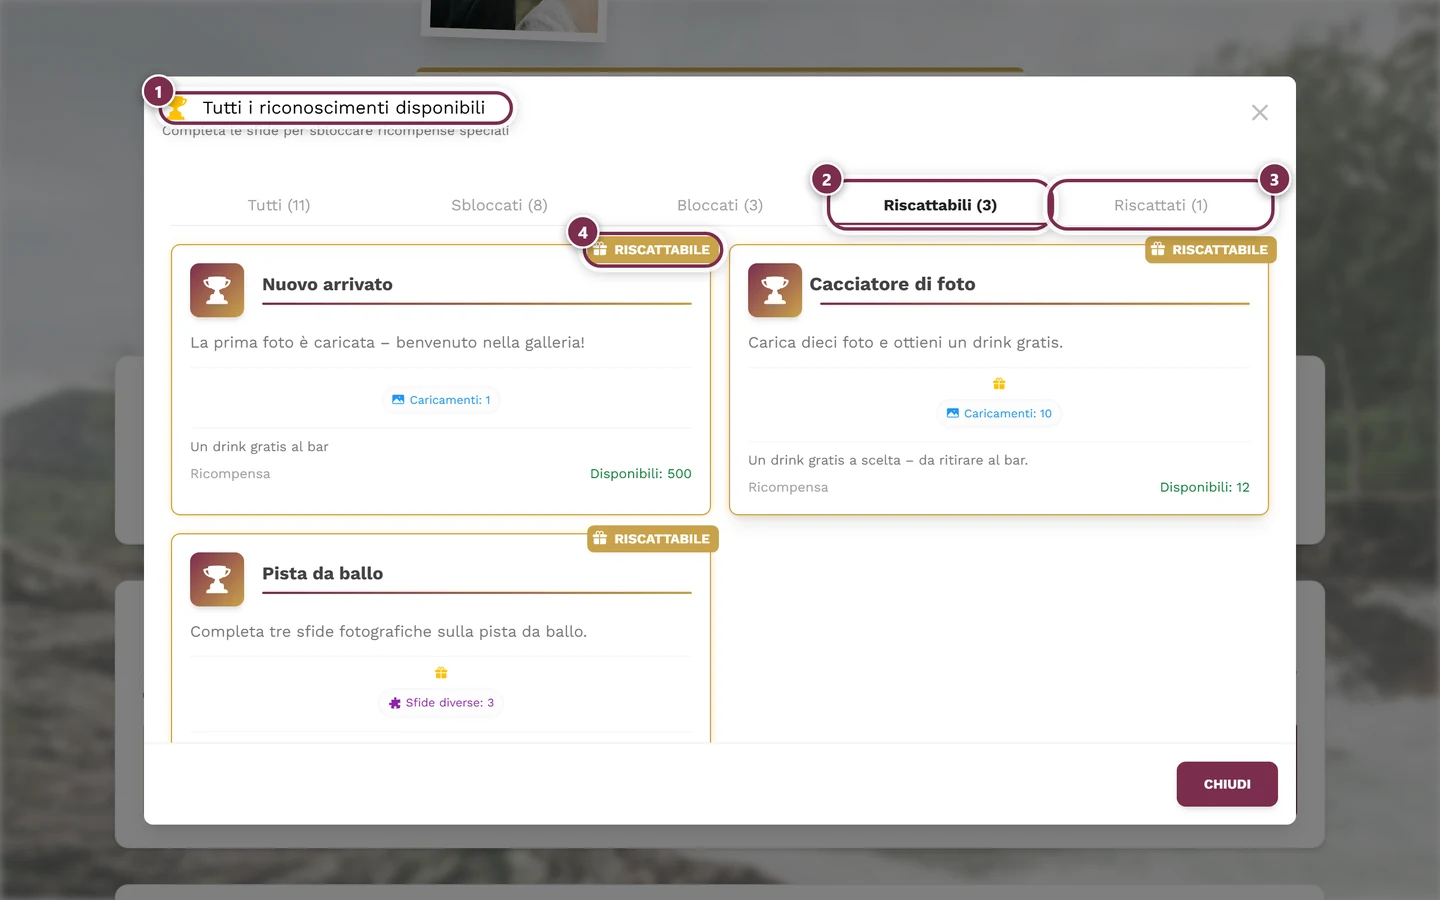The height and width of the screenshot is (900, 1440).
Task: Close the dialog with the X icon
Action: click(1260, 113)
